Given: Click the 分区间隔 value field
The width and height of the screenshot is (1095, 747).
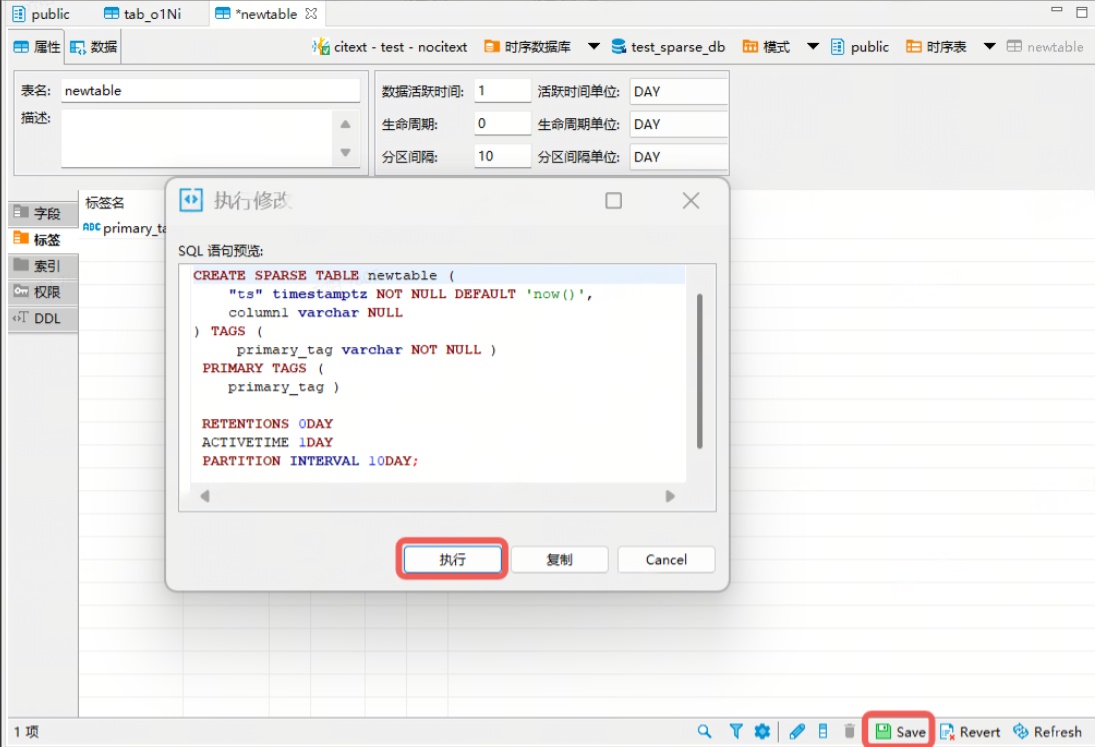Looking at the screenshot, I should [x=502, y=156].
